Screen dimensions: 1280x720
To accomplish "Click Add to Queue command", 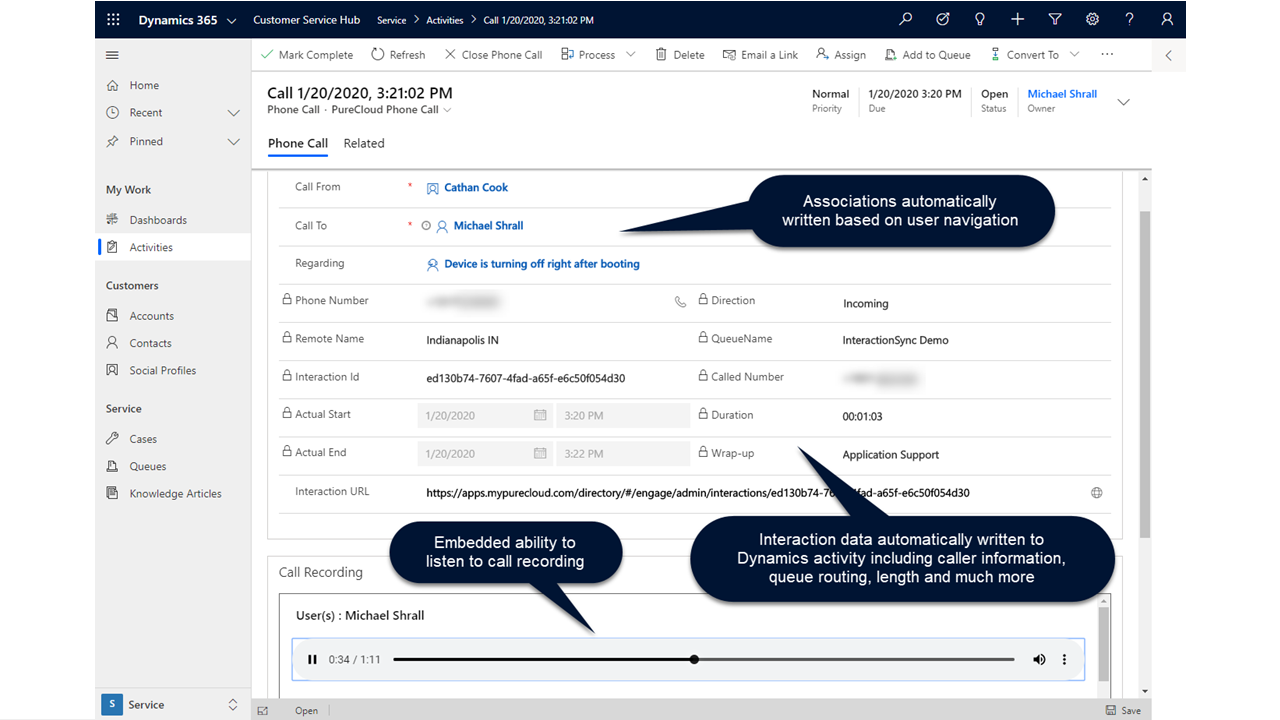I will [927, 55].
